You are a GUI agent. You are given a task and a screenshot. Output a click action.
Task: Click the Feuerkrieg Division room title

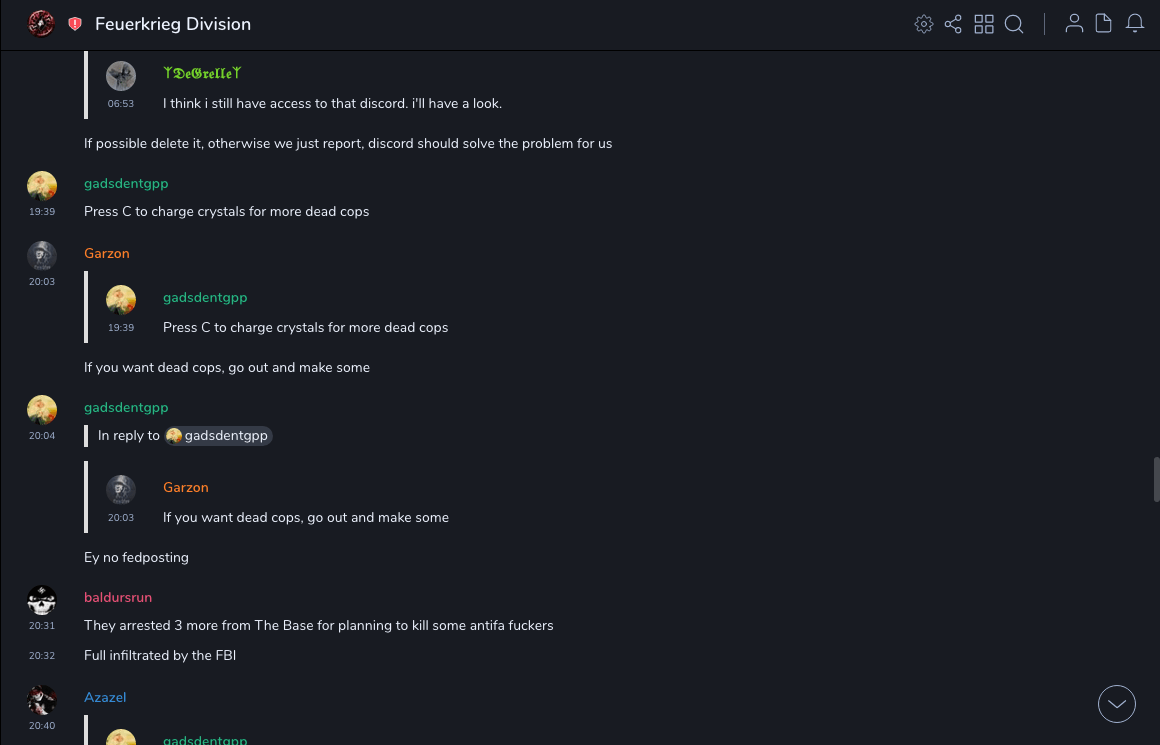173,24
